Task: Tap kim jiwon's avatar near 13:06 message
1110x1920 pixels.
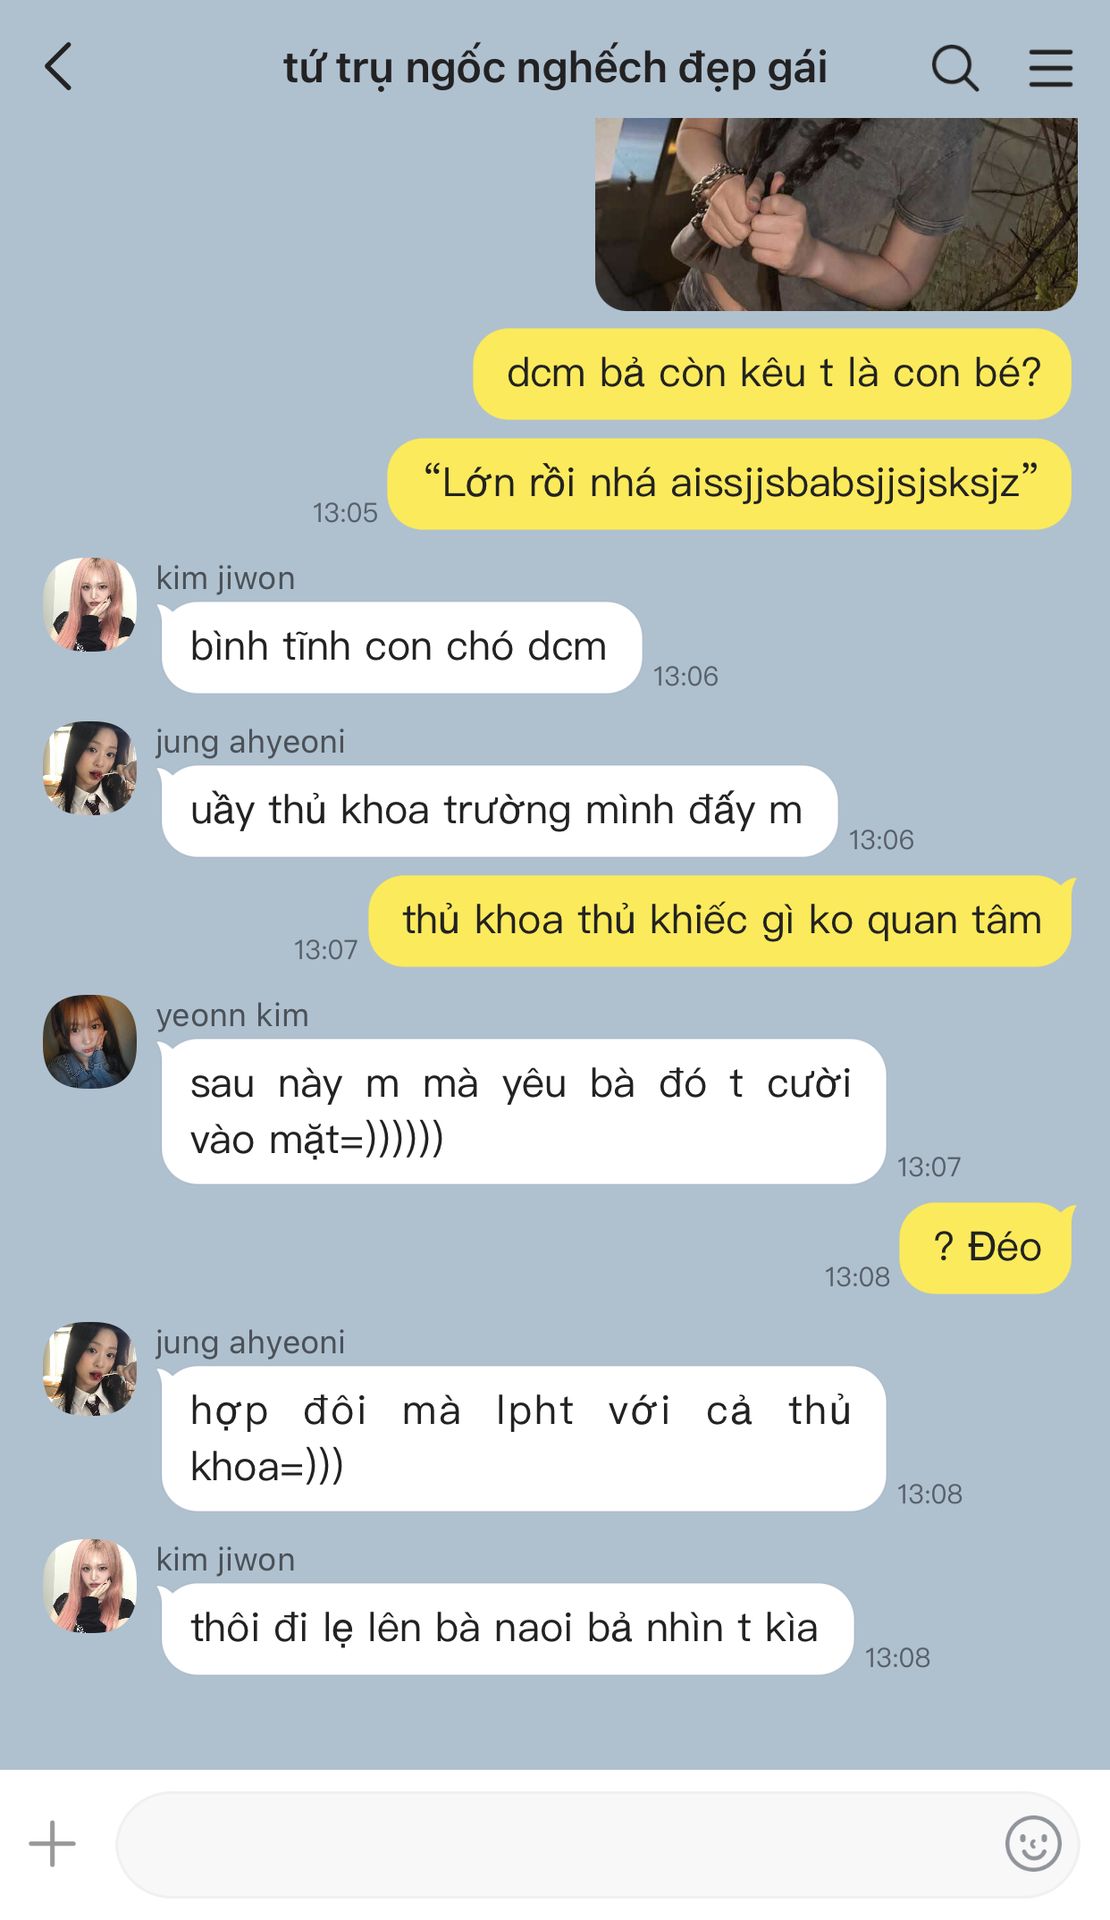Action: point(90,604)
